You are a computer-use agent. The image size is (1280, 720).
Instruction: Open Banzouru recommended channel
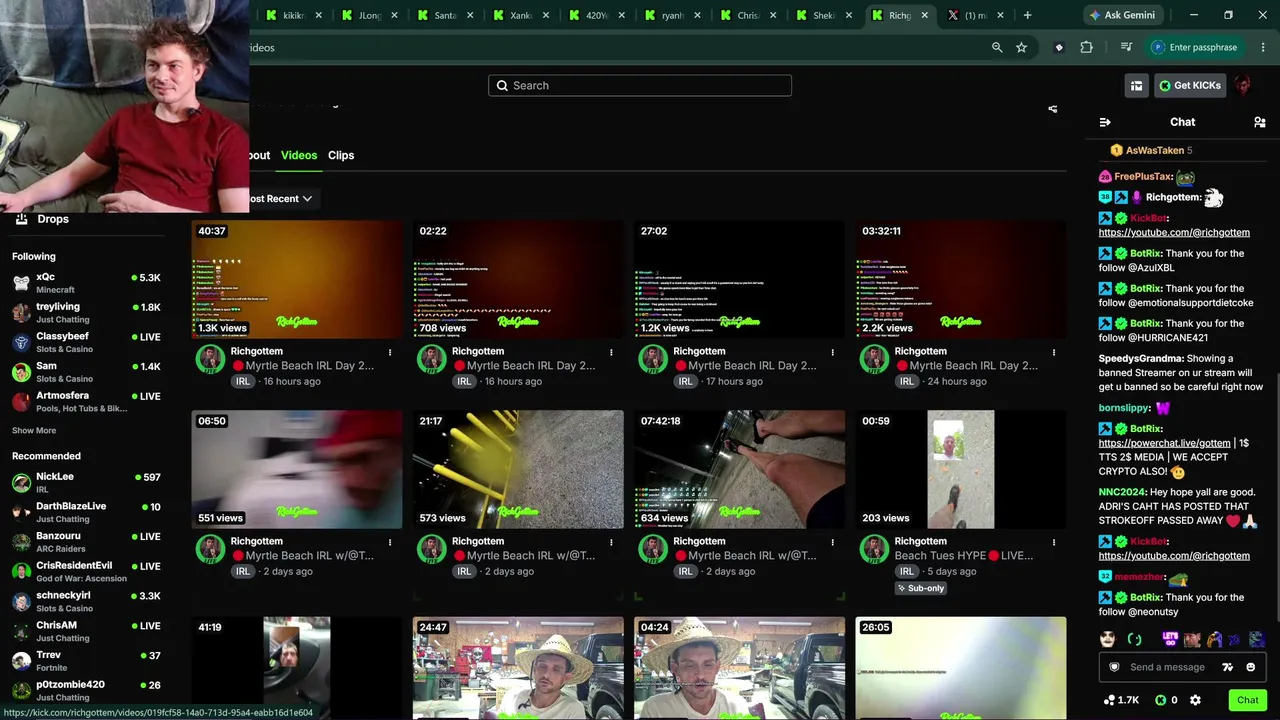click(x=86, y=542)
